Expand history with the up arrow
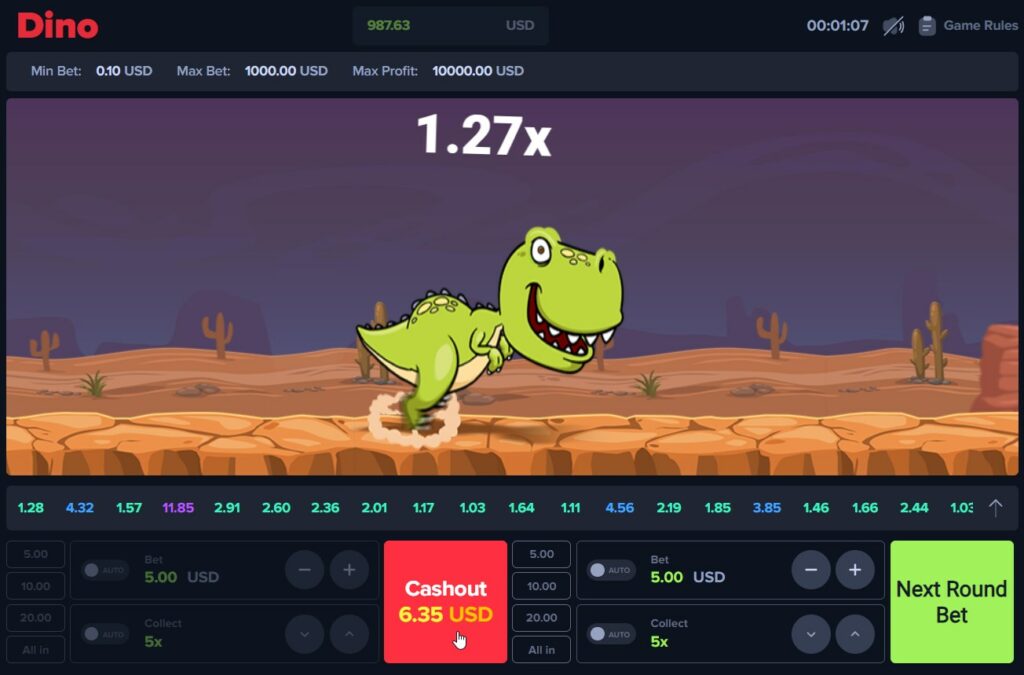Image resolution: width=1024 pixels, height=675 pixels. [995, 508]
